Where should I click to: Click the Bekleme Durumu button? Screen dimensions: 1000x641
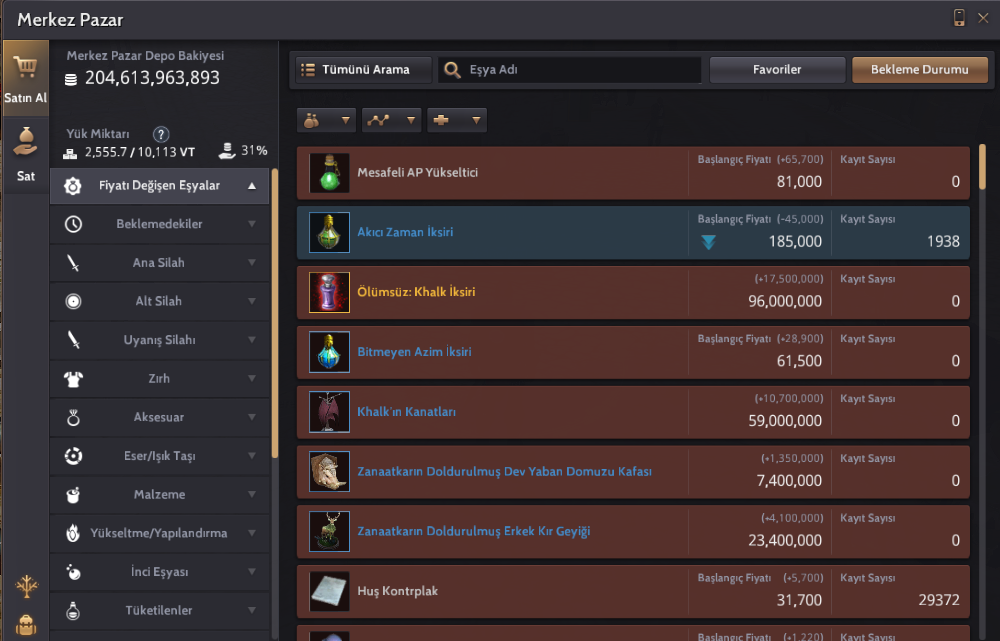(919, 70)
